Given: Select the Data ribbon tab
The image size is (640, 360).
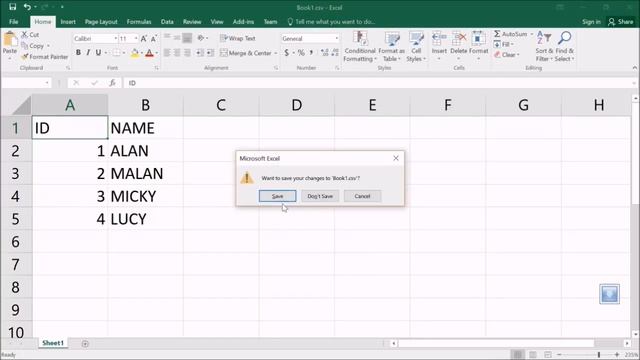Looking at the screenshot, I should pyautogui.click(x=167, y=22).
